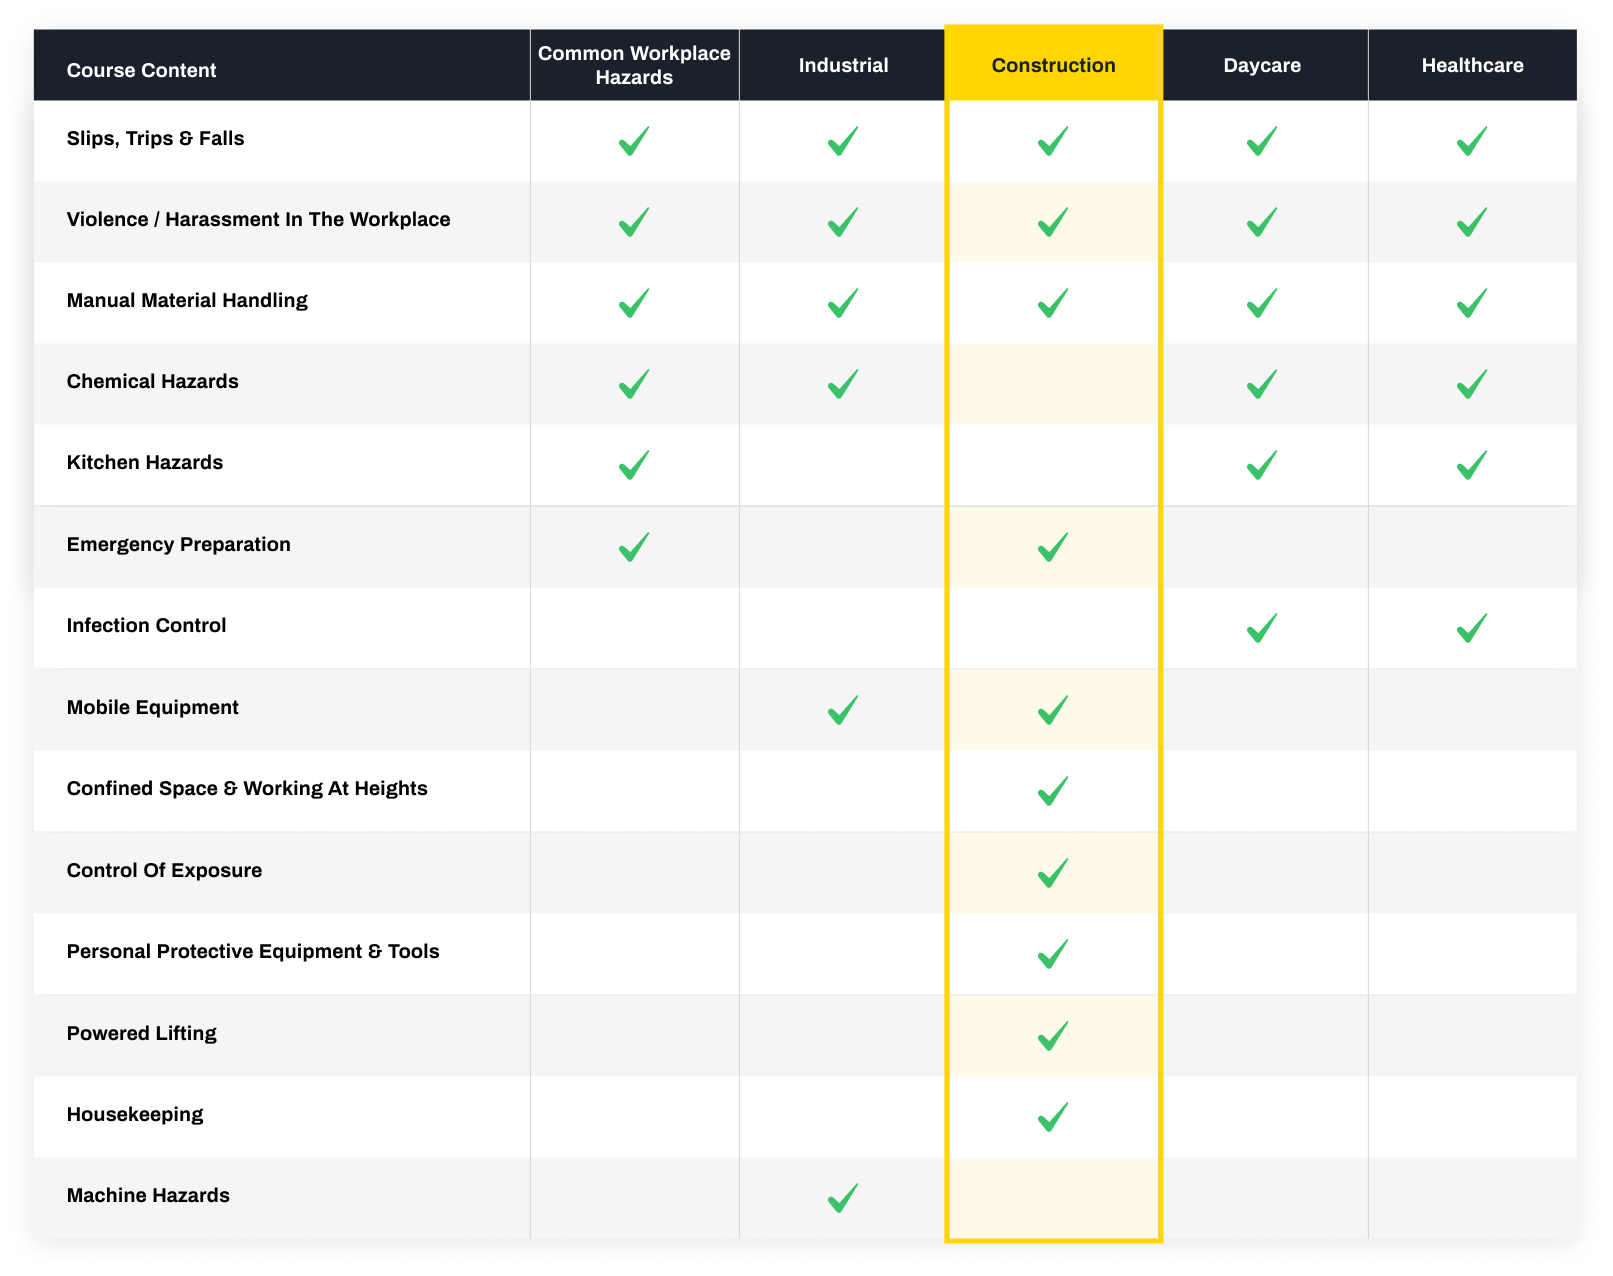1613x1276 pixels.
Task: Select the Industrial column header
Action: [843, 65]
